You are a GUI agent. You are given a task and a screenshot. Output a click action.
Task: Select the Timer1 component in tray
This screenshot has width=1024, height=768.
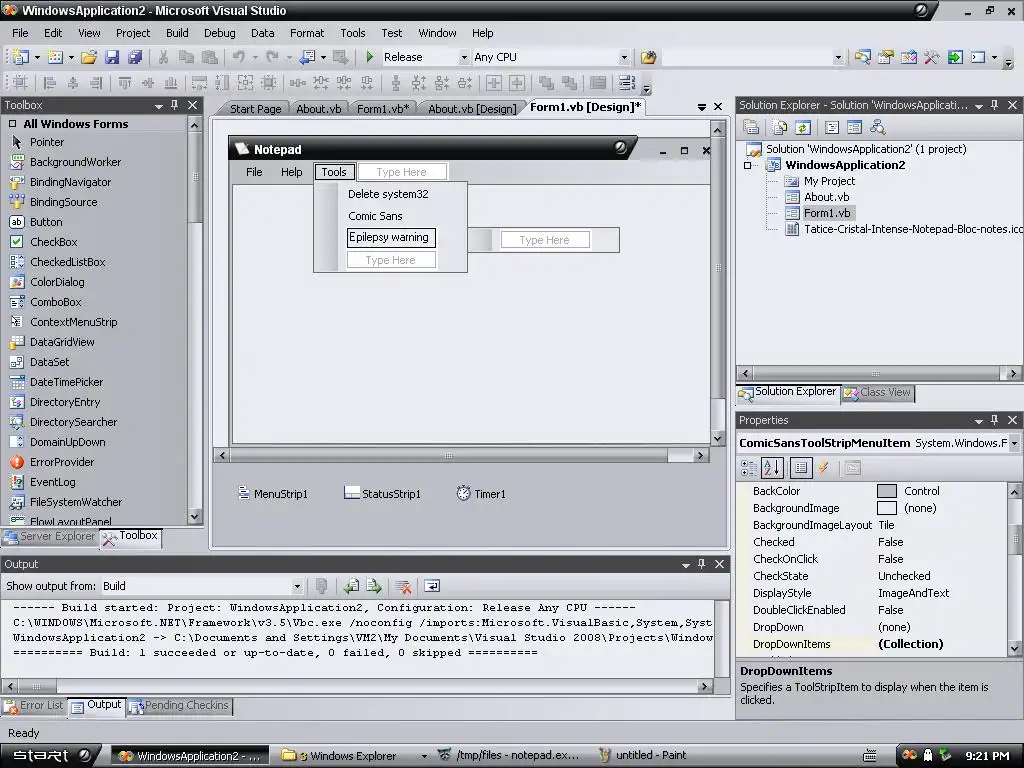click(x=481, y=494)
